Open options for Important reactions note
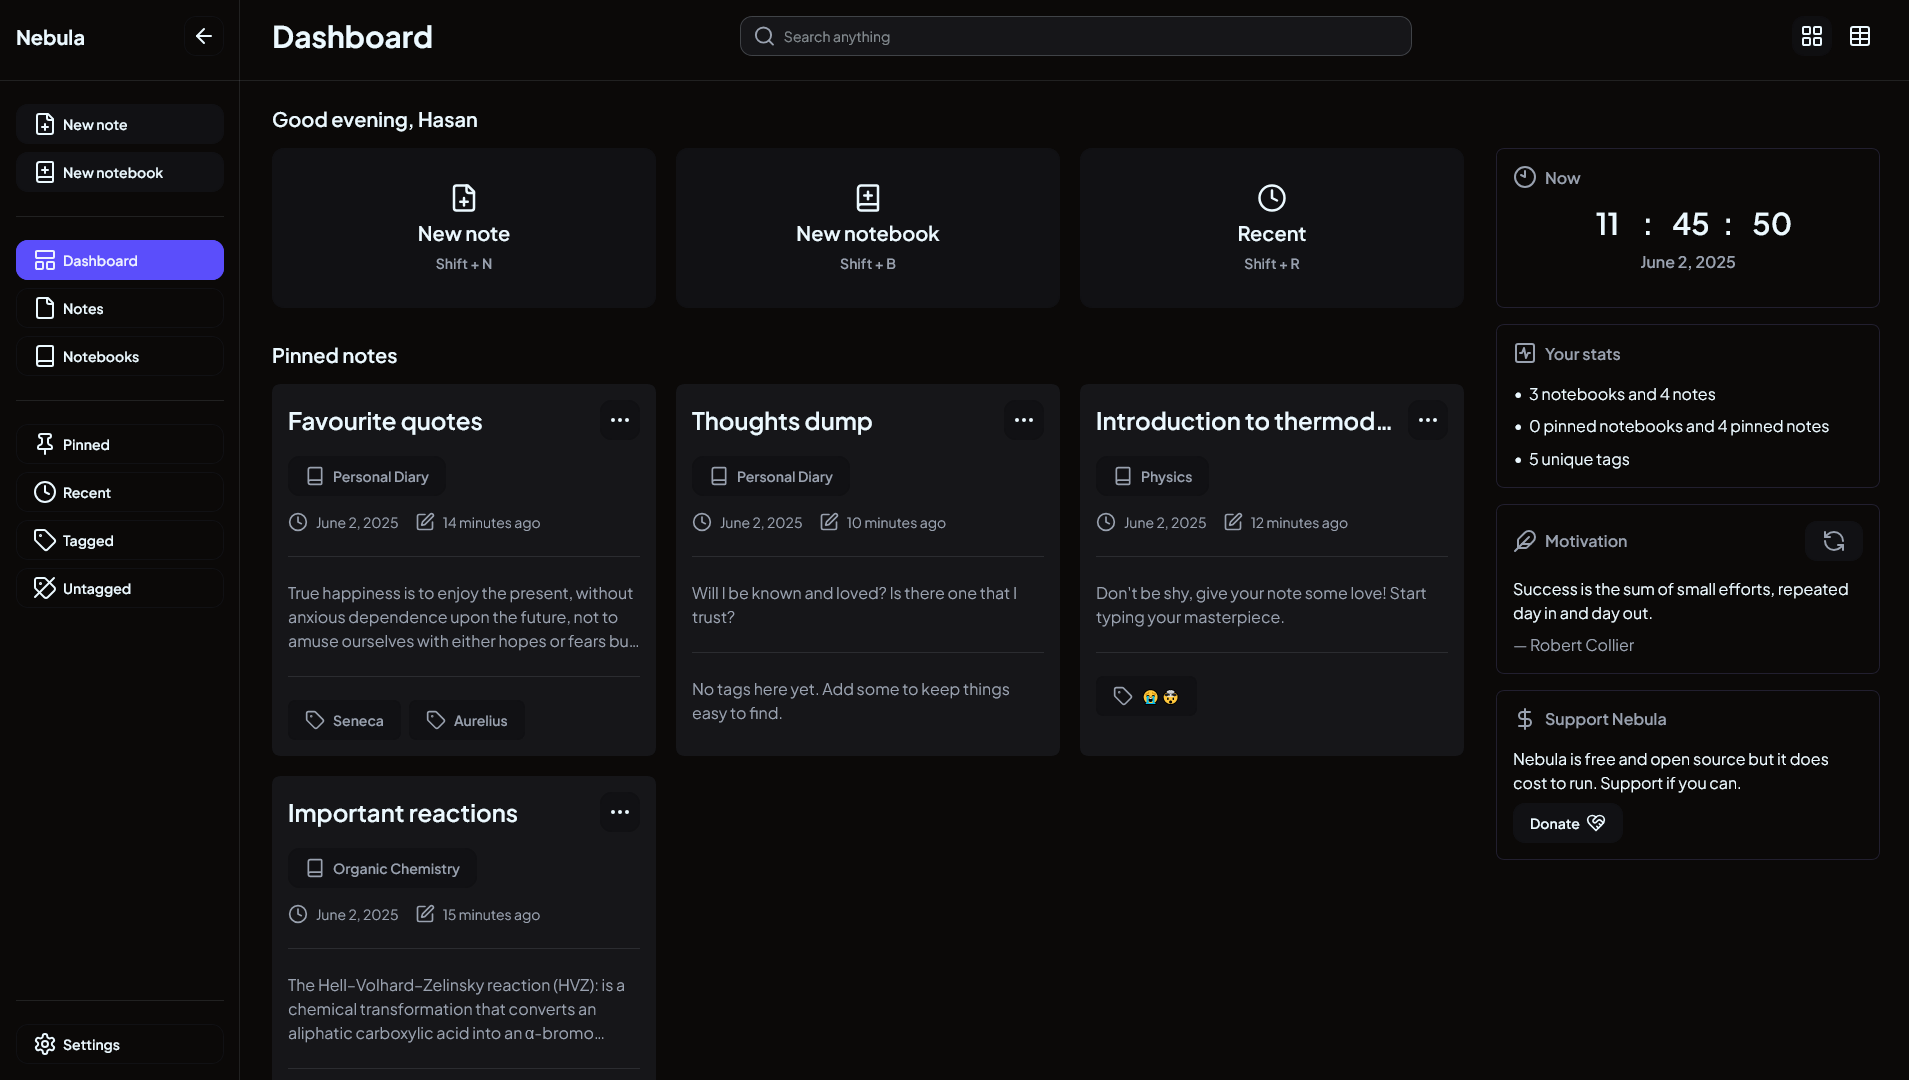1909x1080 pixels. click(619, 812)
